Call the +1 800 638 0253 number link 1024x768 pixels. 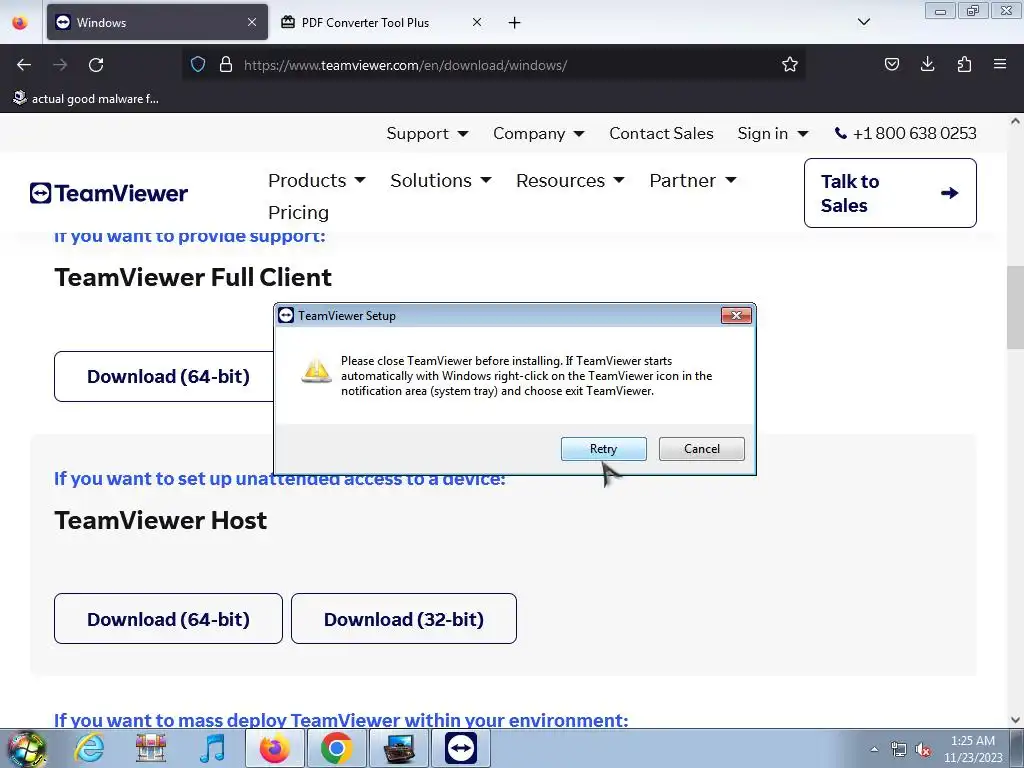click(905, 133)
